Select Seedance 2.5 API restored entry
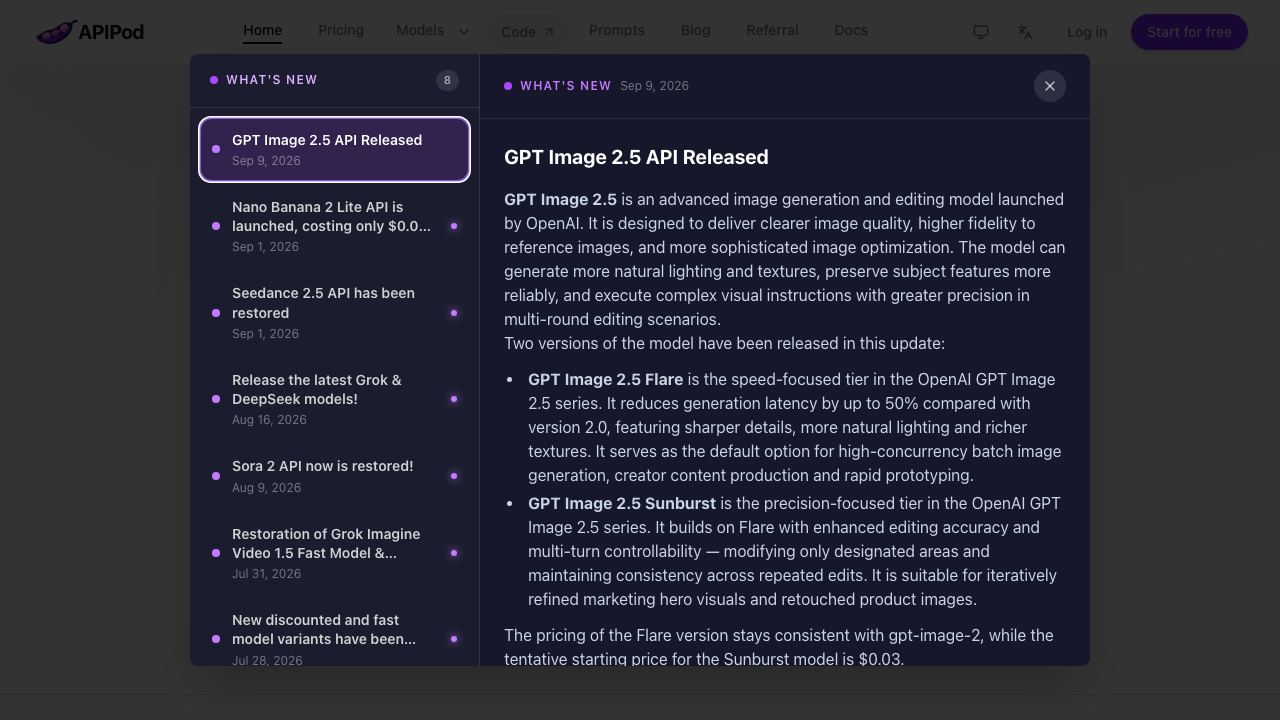Screen dimensions: 1280x720 [x=335, y=313]
